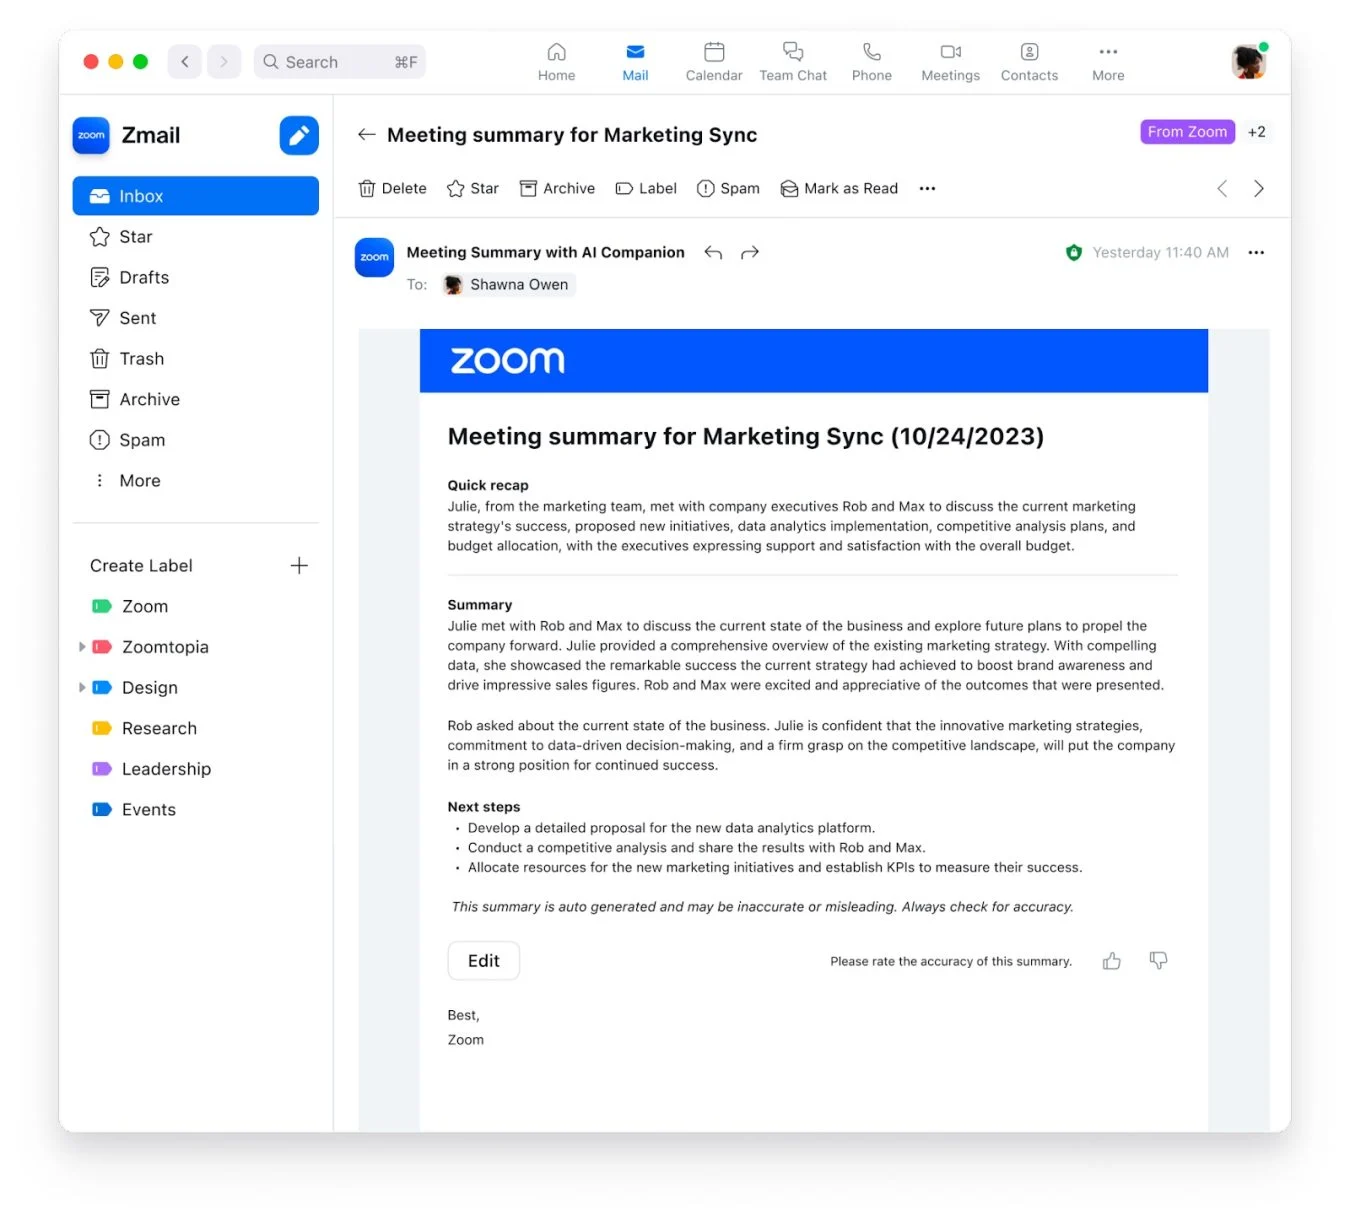The width and height of the screenshot is (1350, 1221).
Task: Open the Contacts section
Action: coord(1028,60)
